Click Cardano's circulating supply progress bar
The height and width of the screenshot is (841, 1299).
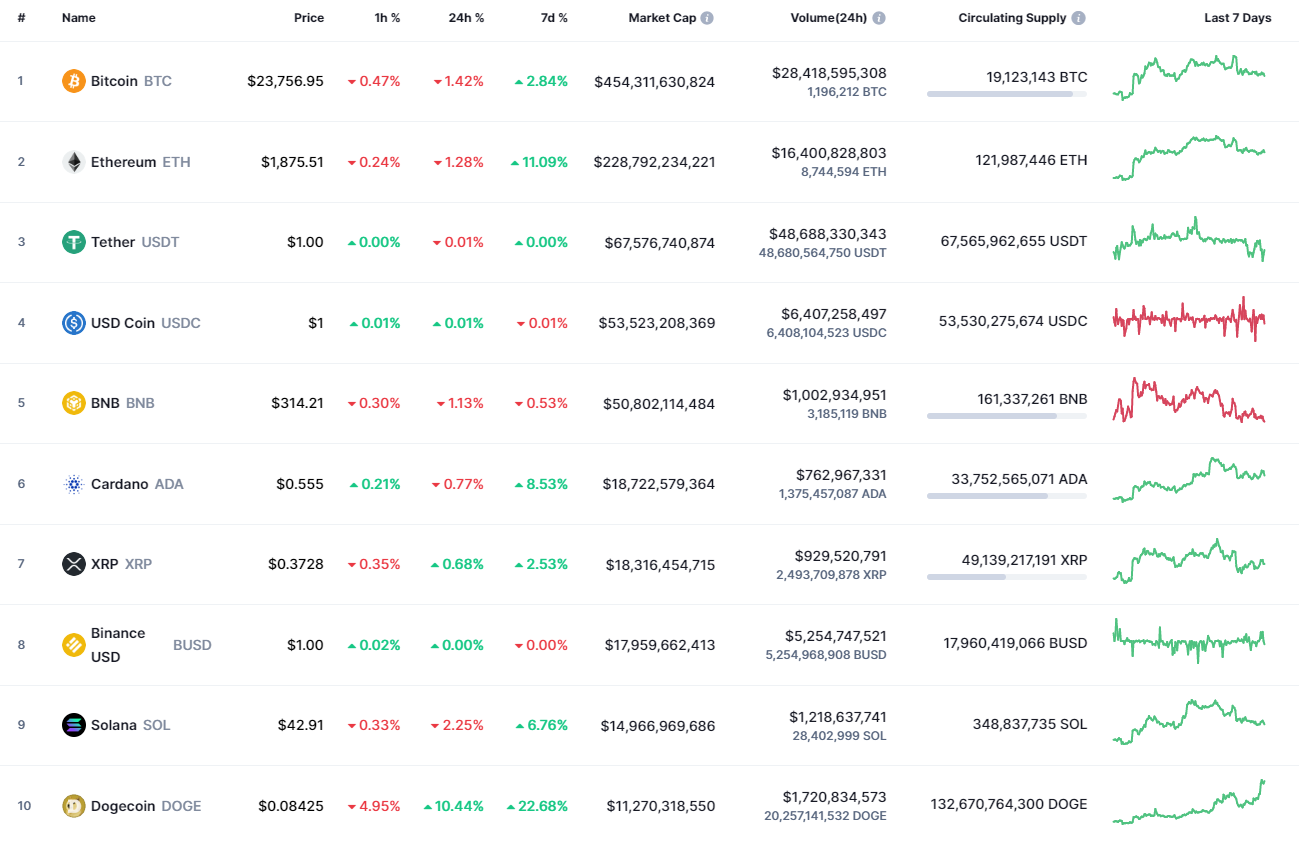[x=1007, y=495]
